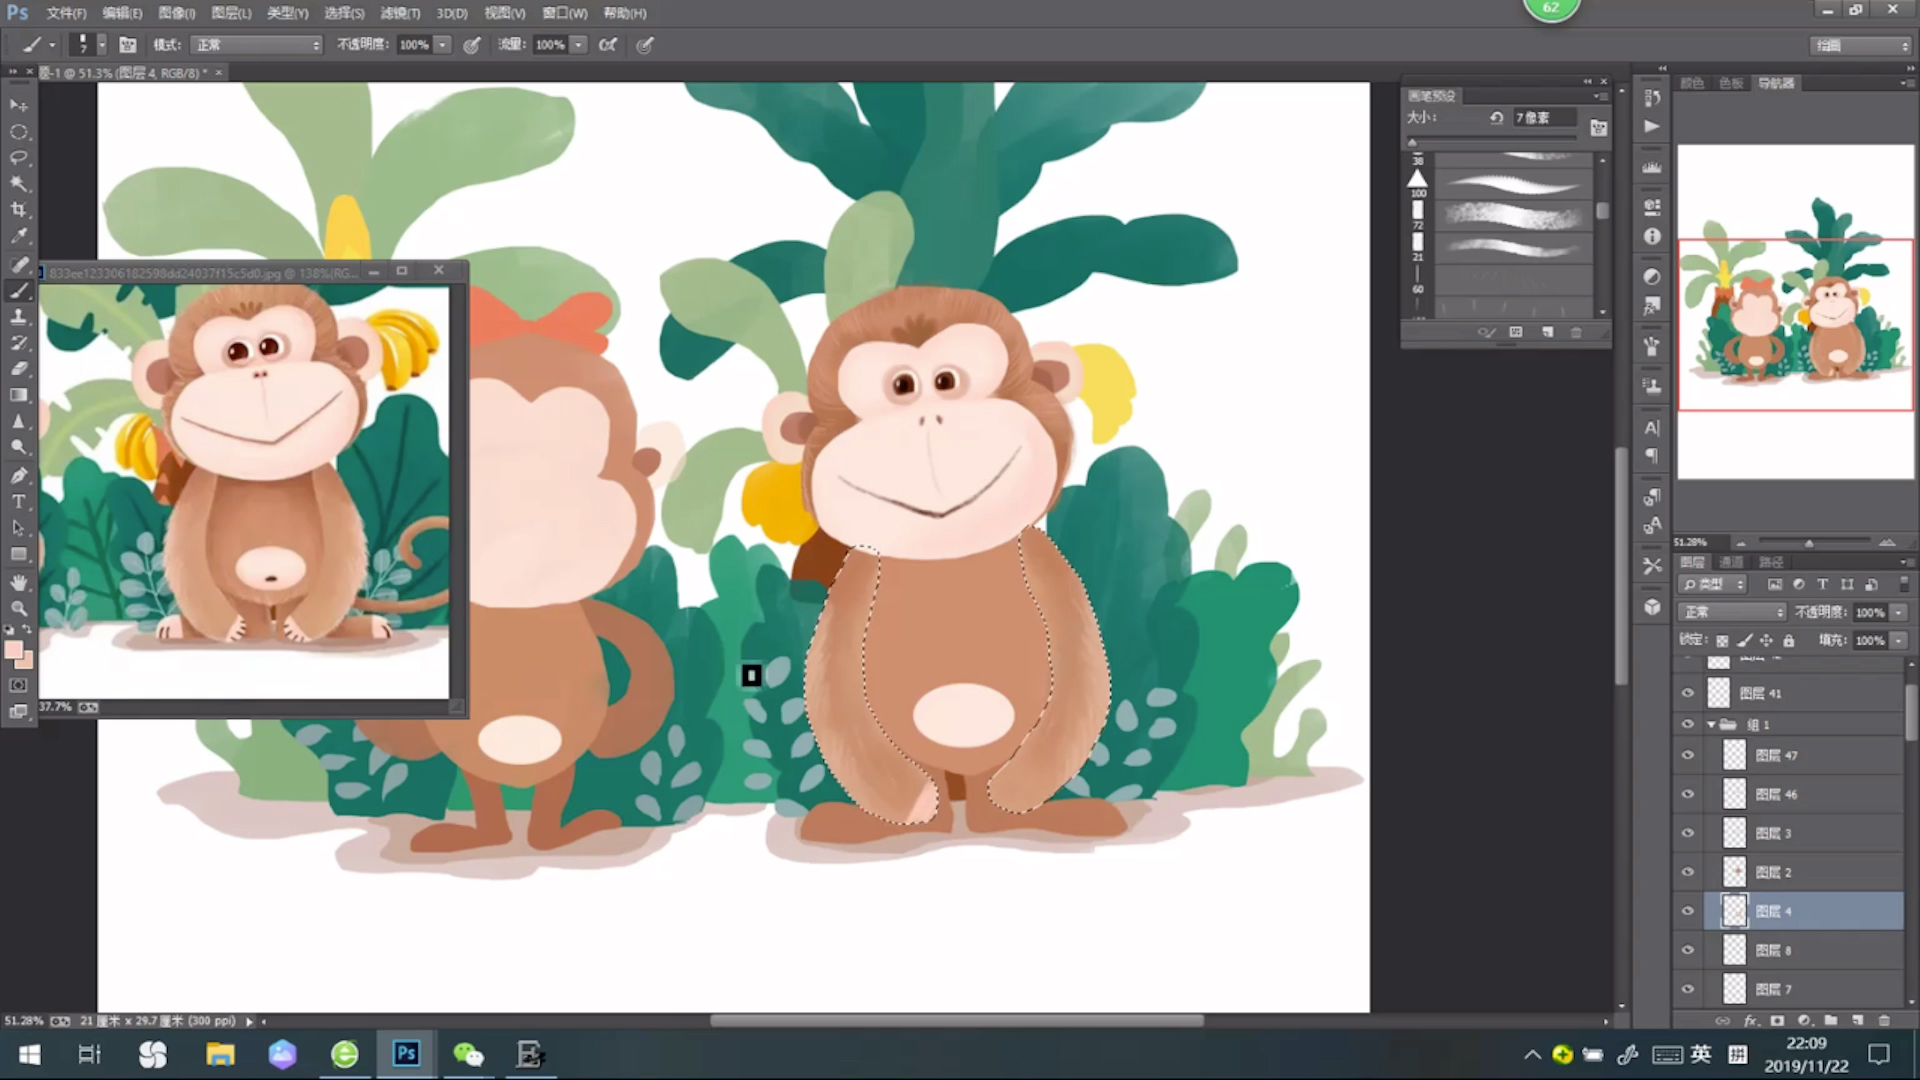Click the foreground color swatch
This screenshot has width=1920, height=1080.
click(x=13, y=651)
